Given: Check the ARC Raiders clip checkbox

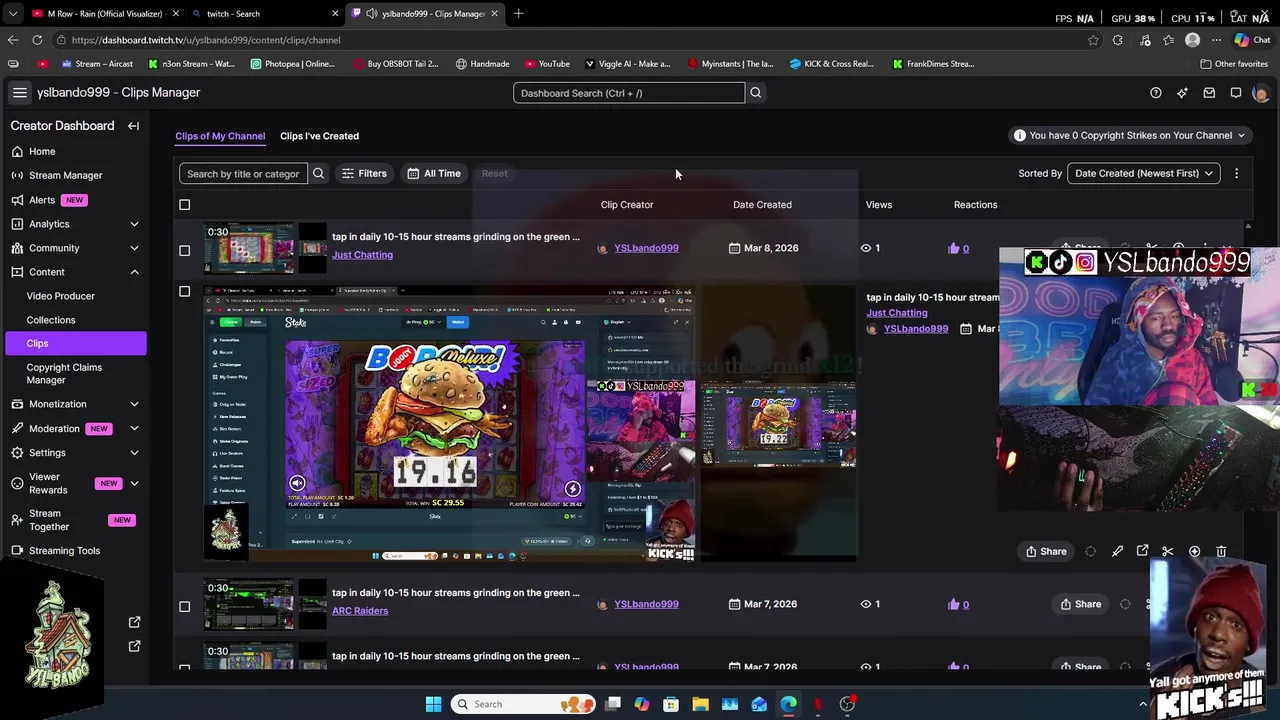Looking at the screenshot, I should coord(184,606).
